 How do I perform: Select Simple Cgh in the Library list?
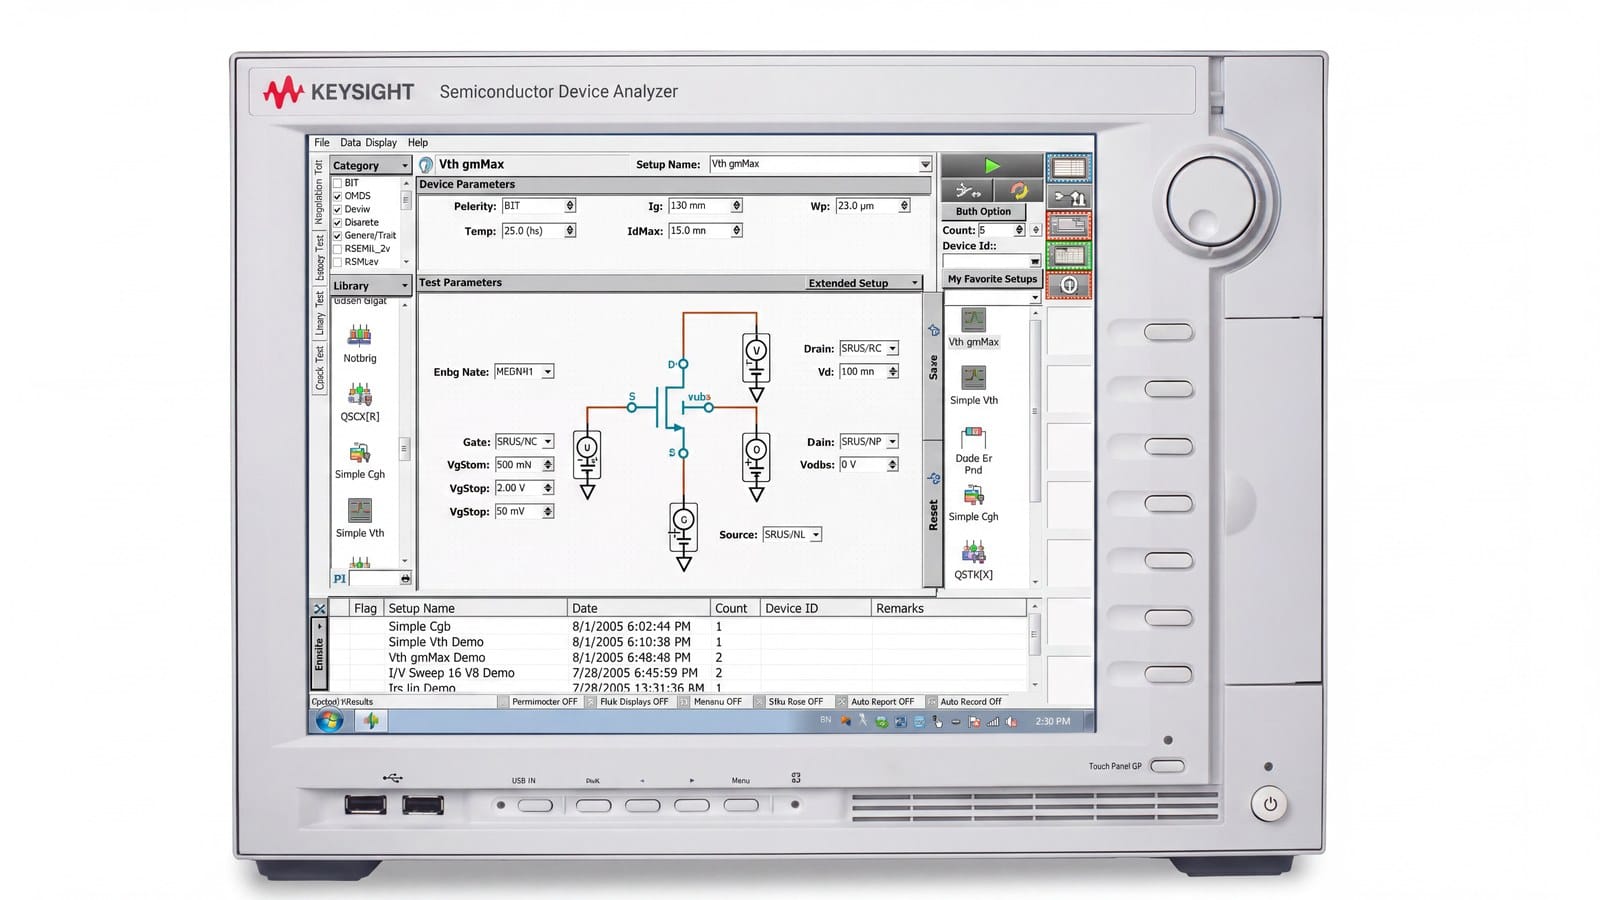click(x=360, y=460)
